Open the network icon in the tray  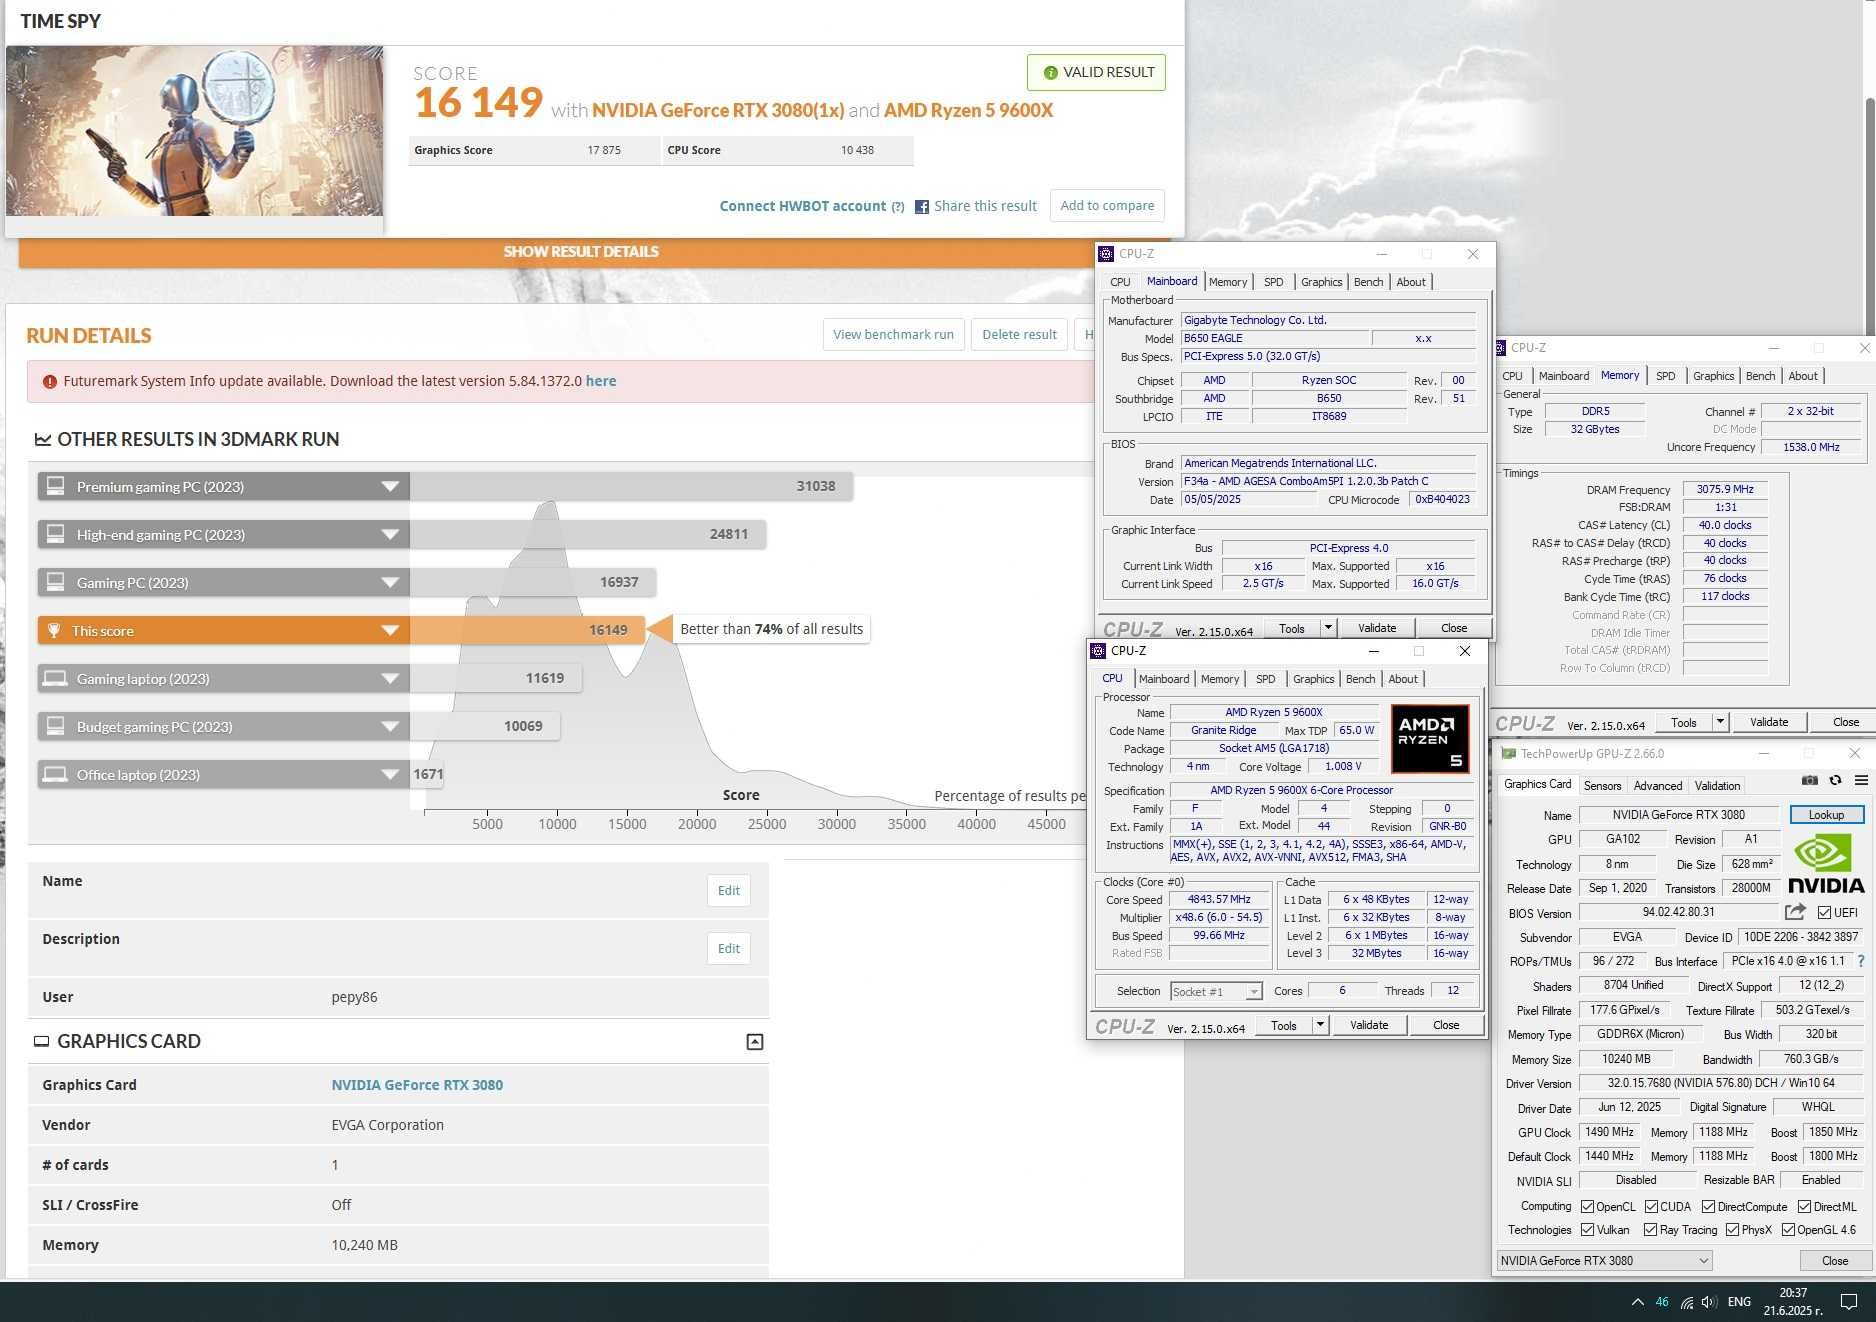pos(1686,1302)
